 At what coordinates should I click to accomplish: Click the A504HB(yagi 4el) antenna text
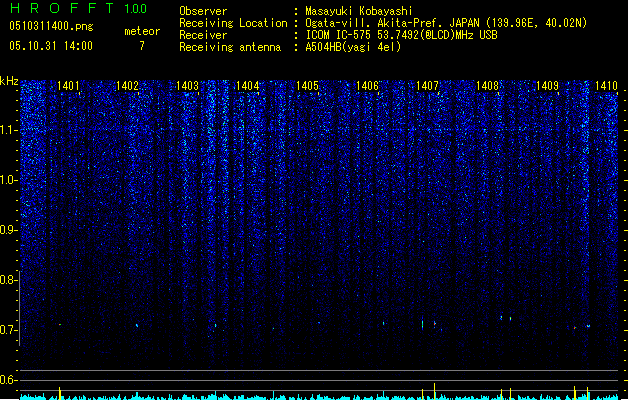pos(353,47)
